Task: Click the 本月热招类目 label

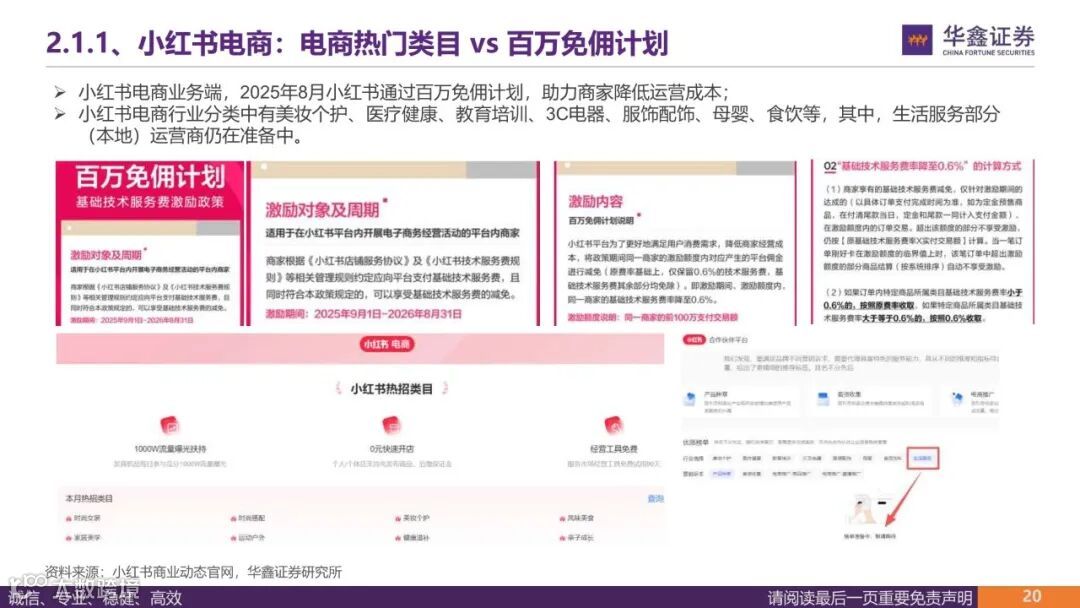Action: coord(89,499)
